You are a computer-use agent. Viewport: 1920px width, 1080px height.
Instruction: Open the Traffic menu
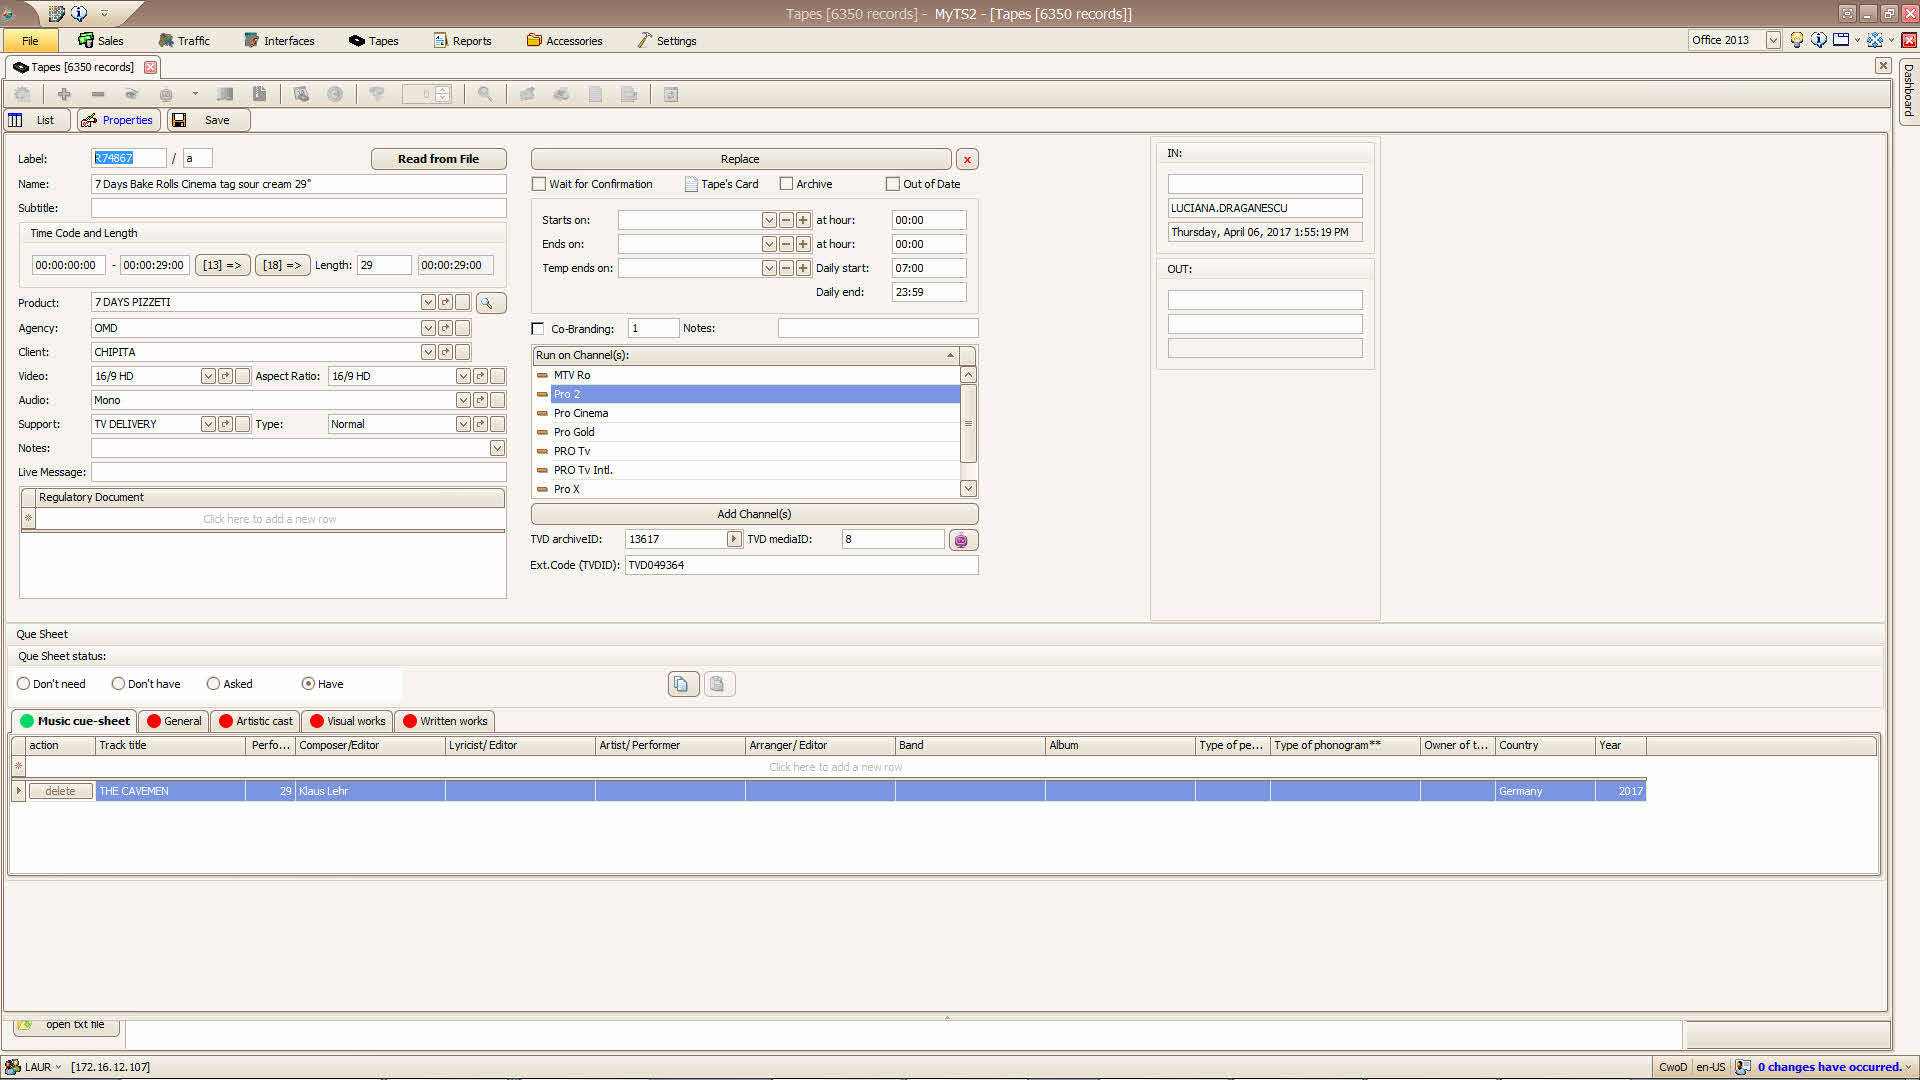[184, 41]
